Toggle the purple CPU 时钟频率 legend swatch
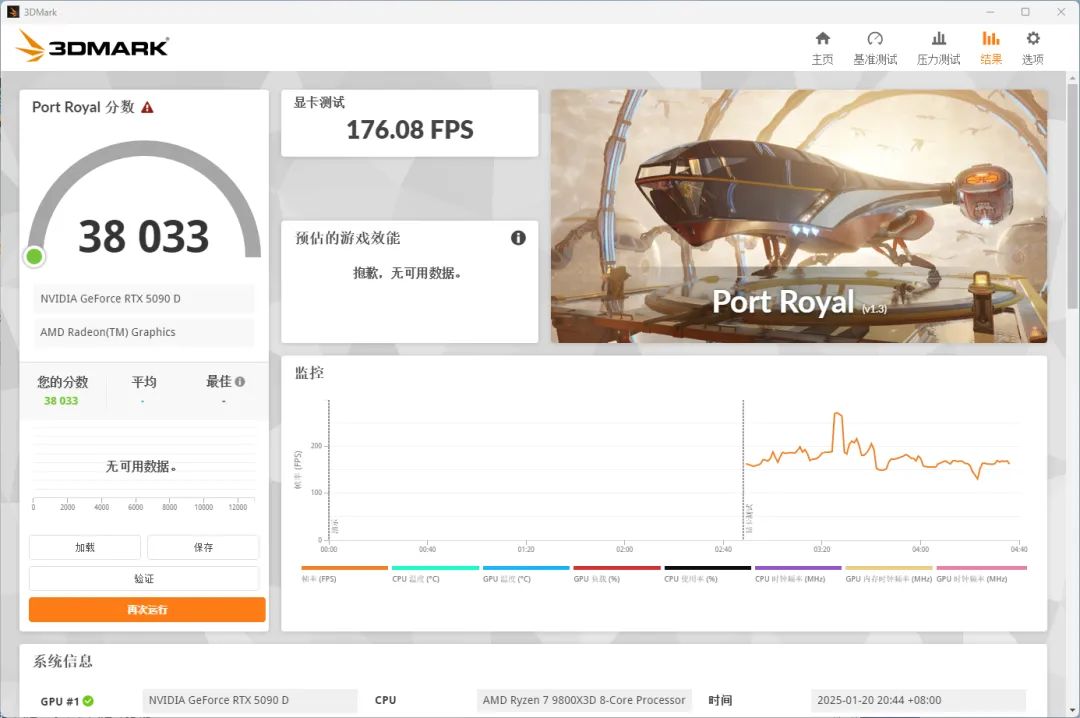This screenshot has height=718, width=1080. [x=798, y=568]
